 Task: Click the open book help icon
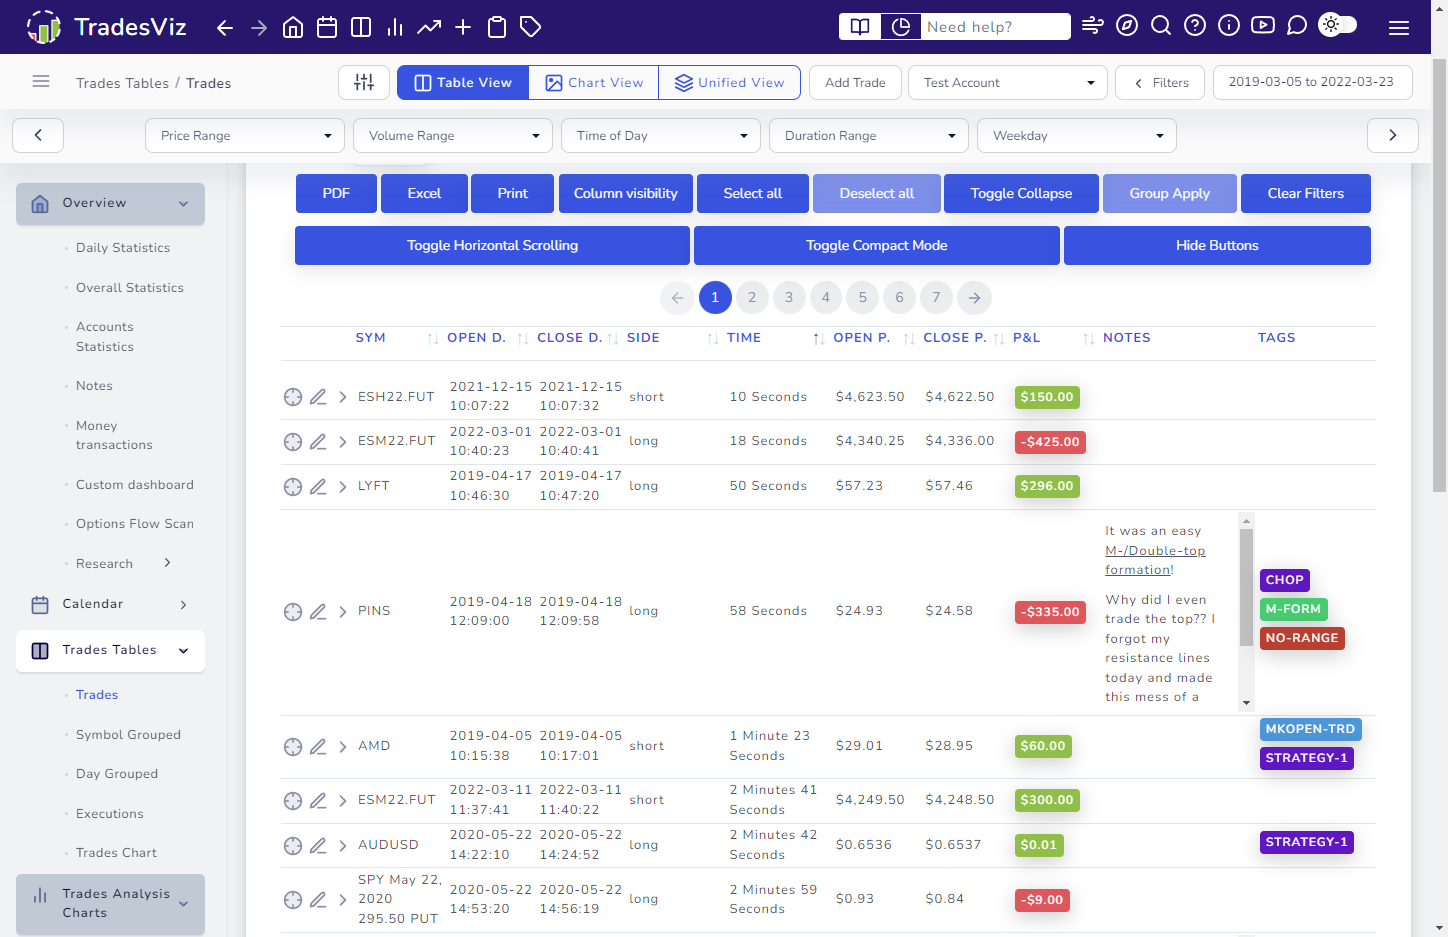coord(860,27)
